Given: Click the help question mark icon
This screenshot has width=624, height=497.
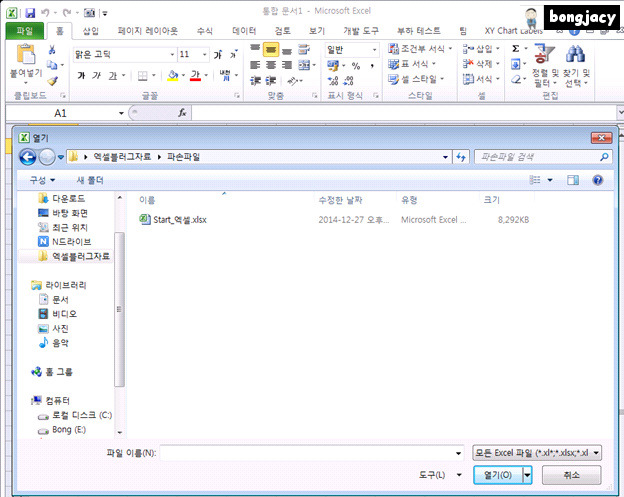Looking at the screenshot, I should 597,180.
